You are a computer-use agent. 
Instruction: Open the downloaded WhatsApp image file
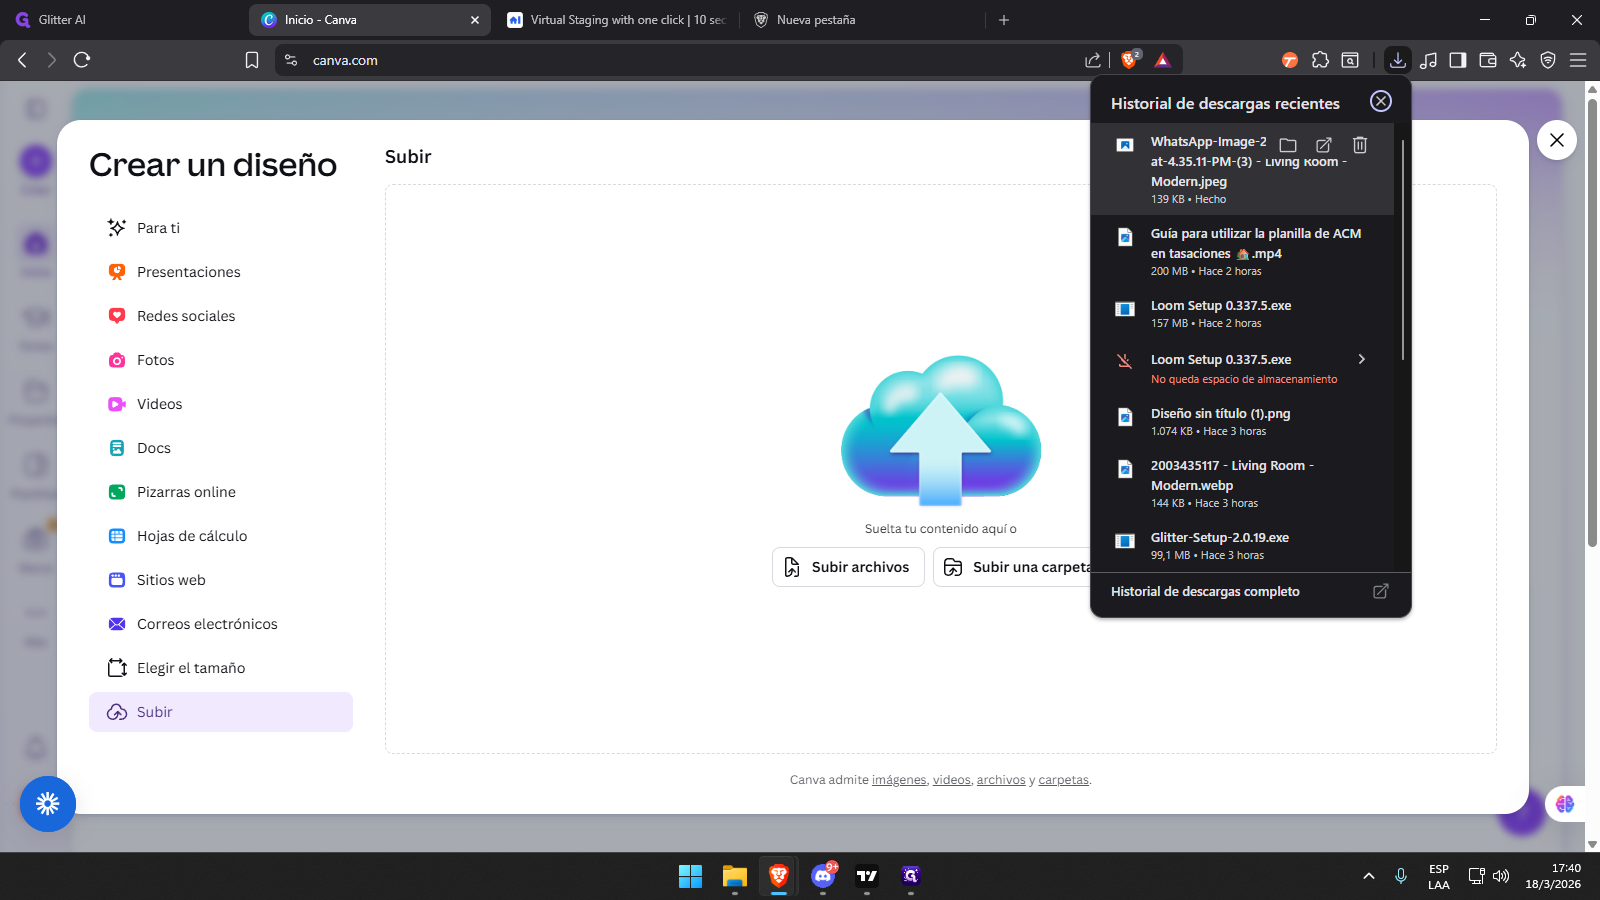click(1323, 145)
